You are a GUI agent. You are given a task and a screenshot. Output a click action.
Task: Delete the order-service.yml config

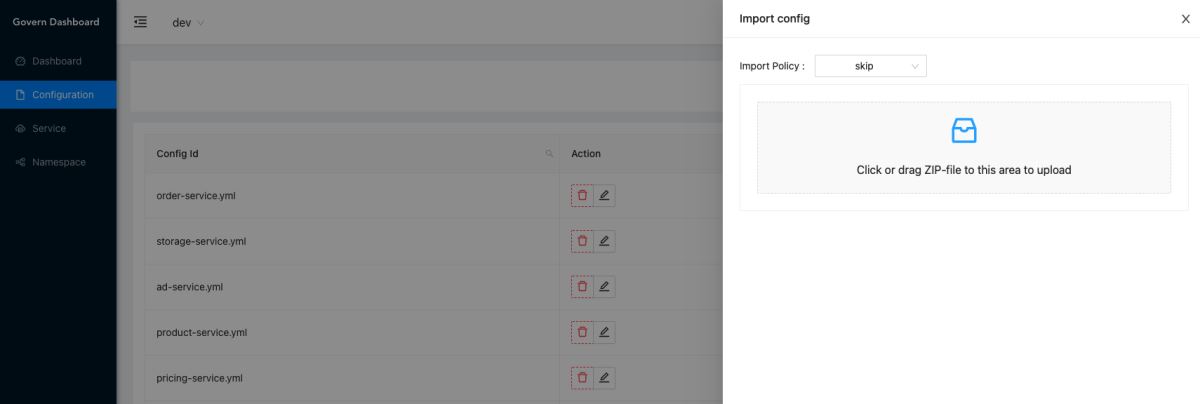[582, 195]
